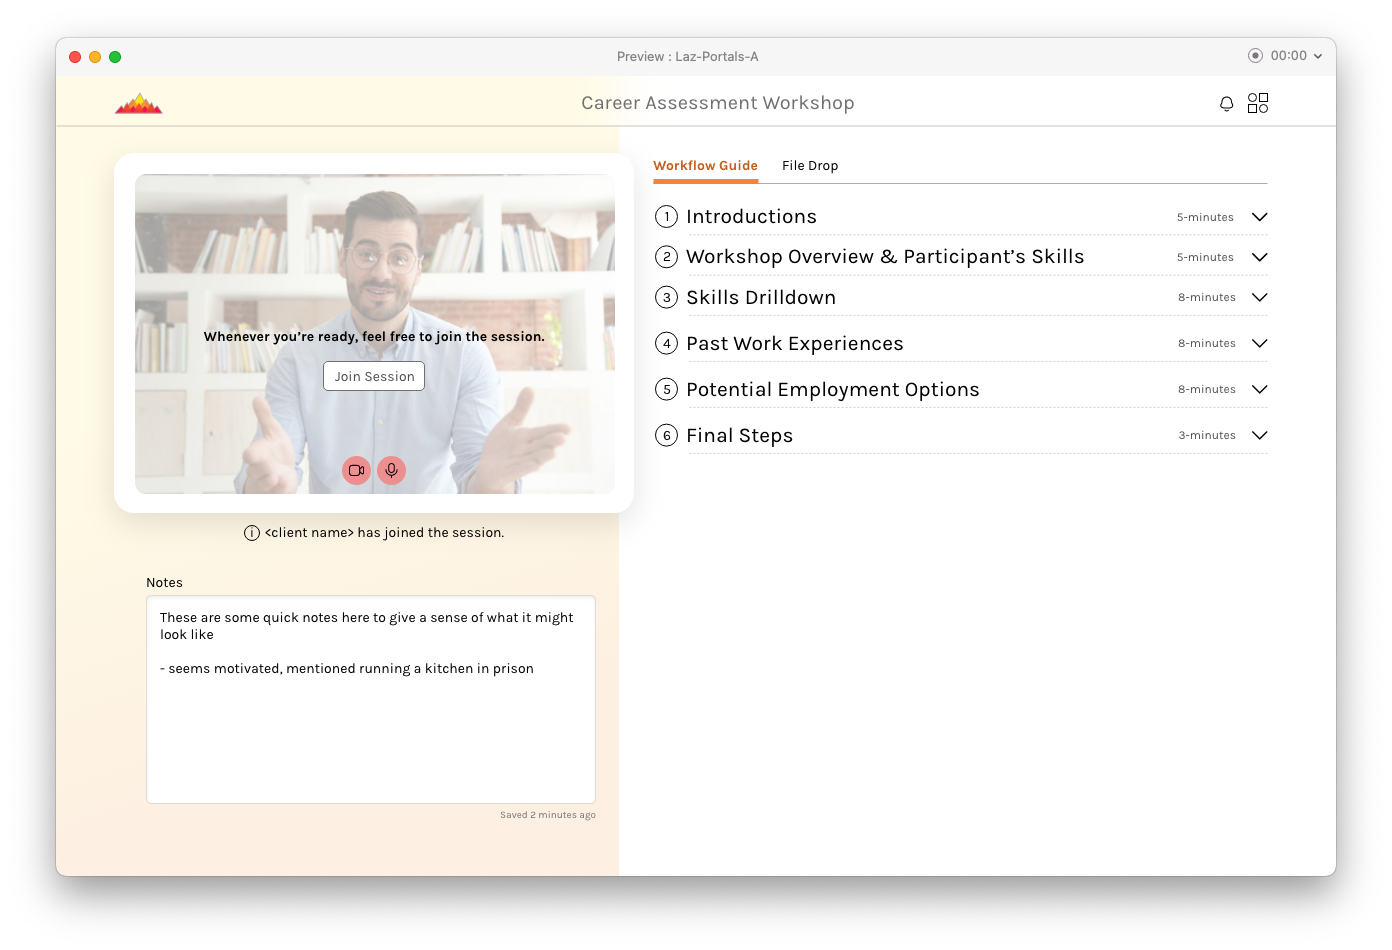
Task: Click the Potential Employment Options heading
Action: tap(833, 390)
